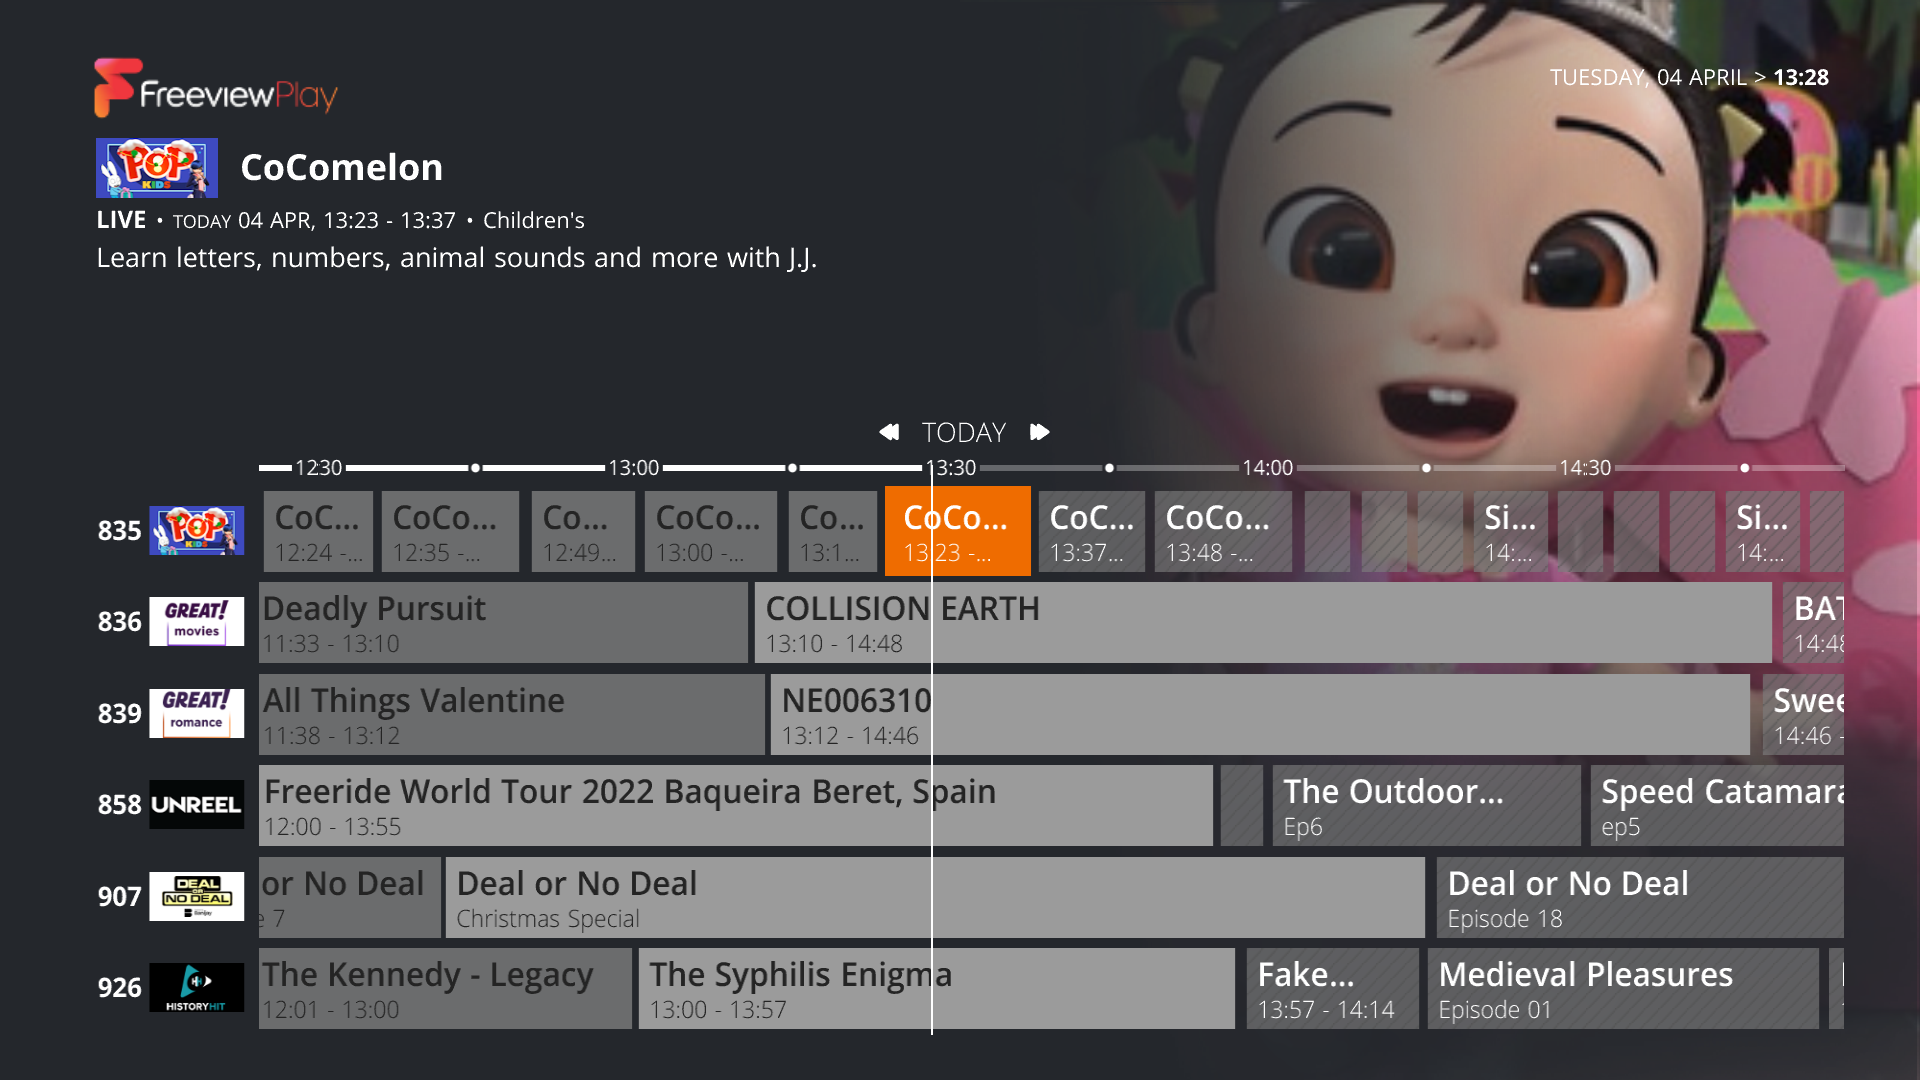This screenshot has width=1920, height=1080.
Task: Select CoComelon programme starting 12:24
Action: coord(318,531)
